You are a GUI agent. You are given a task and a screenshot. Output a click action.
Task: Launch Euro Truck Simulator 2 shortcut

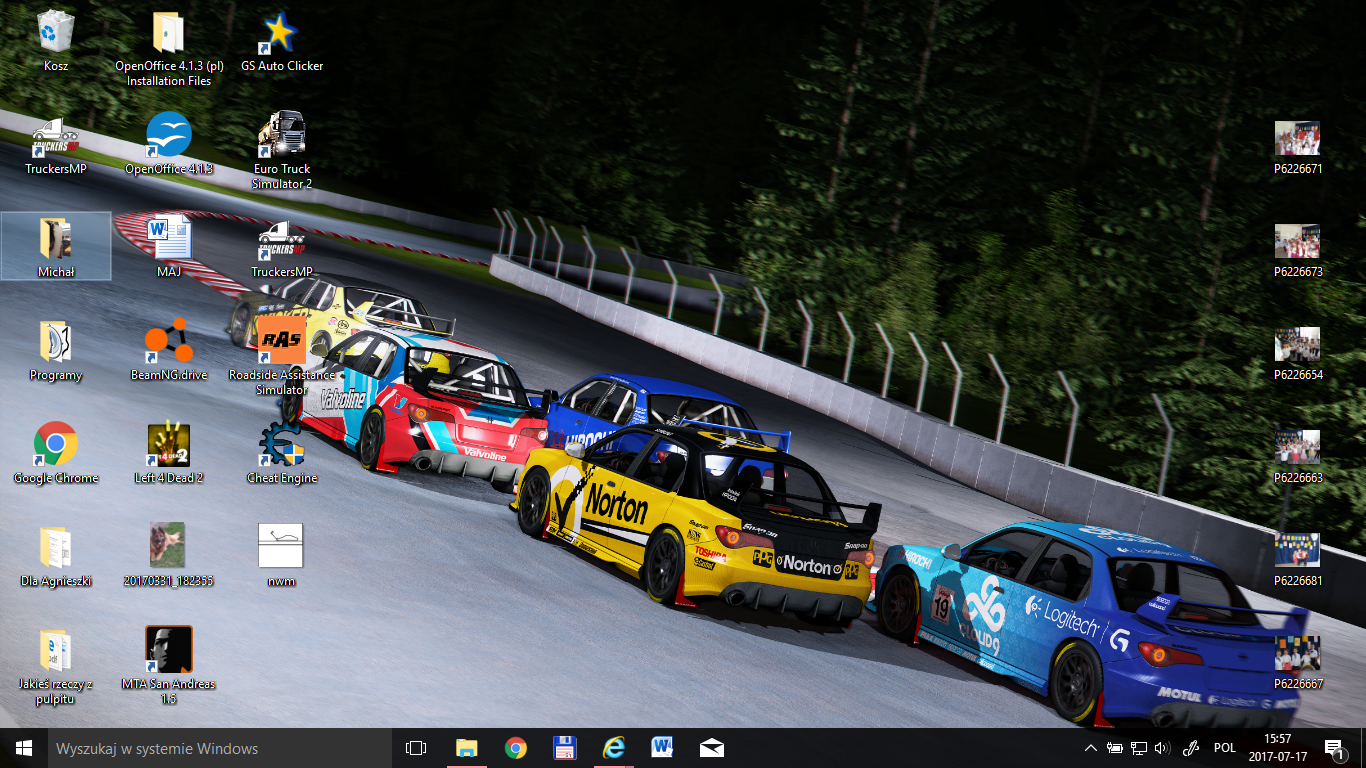(x=282, y=151)
